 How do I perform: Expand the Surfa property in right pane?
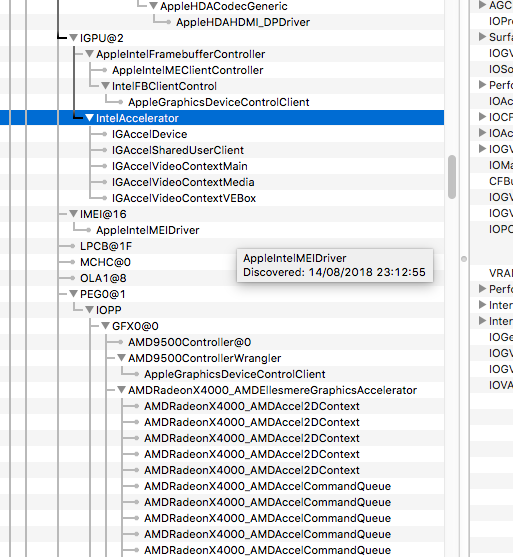[x=482, y=37]
